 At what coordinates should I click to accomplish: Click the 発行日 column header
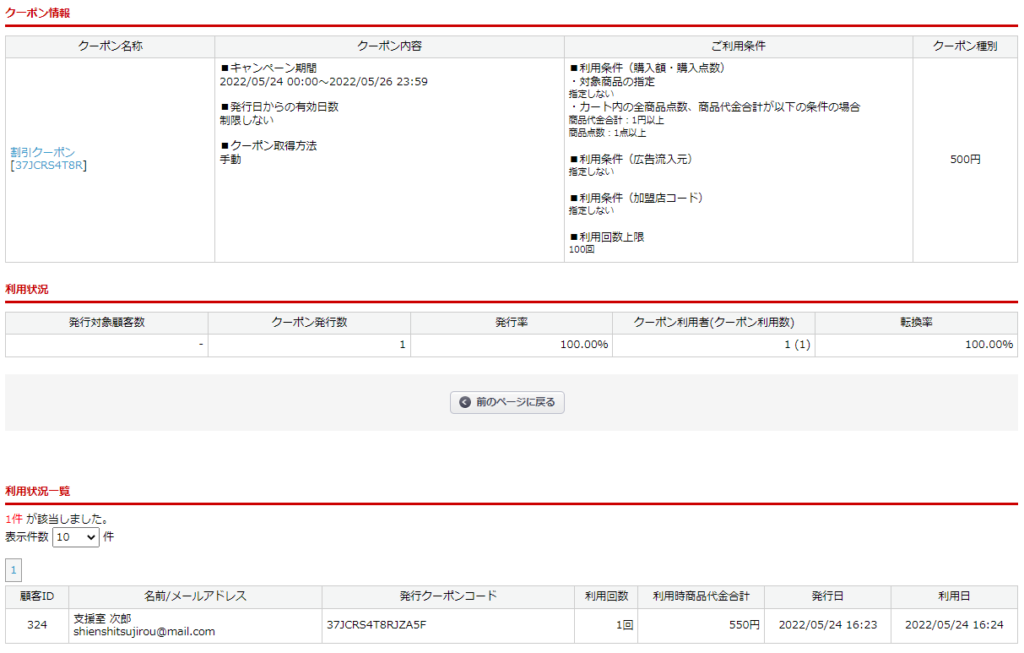point(827,596)
